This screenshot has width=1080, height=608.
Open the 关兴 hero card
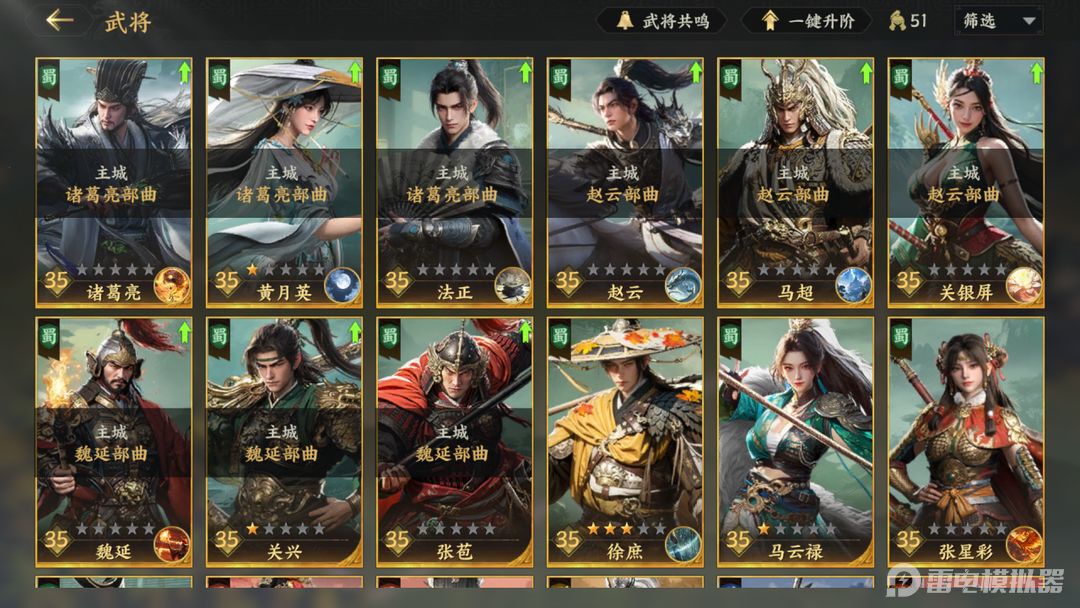284,442
